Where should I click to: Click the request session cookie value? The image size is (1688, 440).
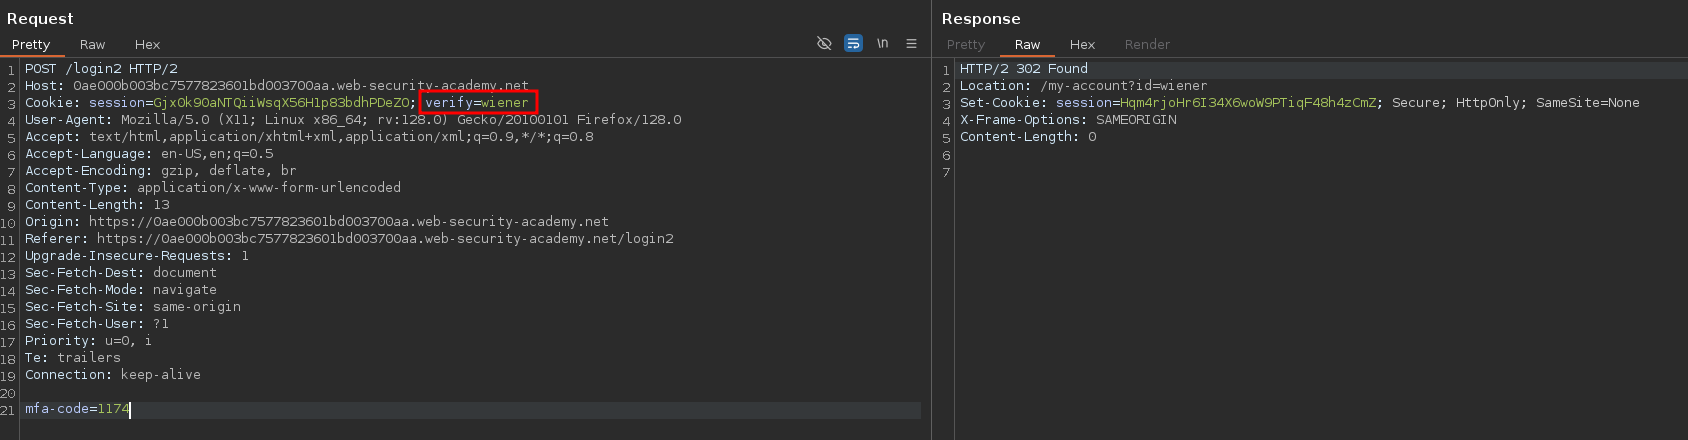281,103
